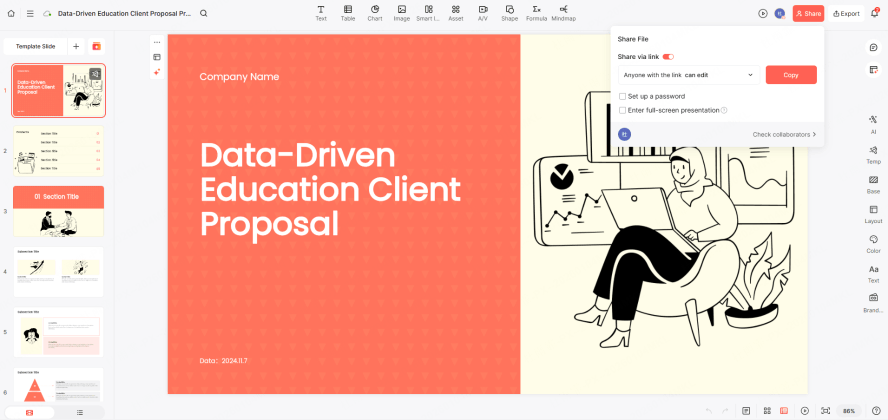This screenshot has width=888, height=420.
Task: Click the Copy link button
Action: coord(790,75)
